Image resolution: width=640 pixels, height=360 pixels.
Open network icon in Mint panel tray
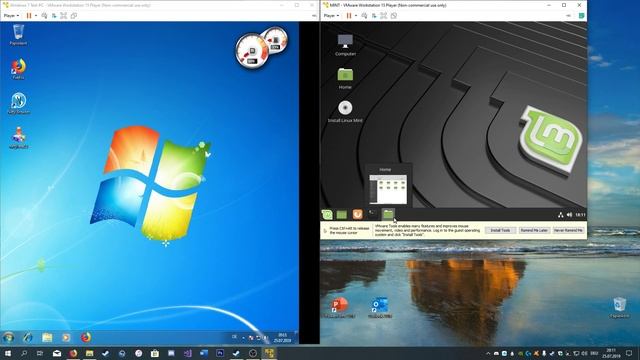(x=561, y=215)
